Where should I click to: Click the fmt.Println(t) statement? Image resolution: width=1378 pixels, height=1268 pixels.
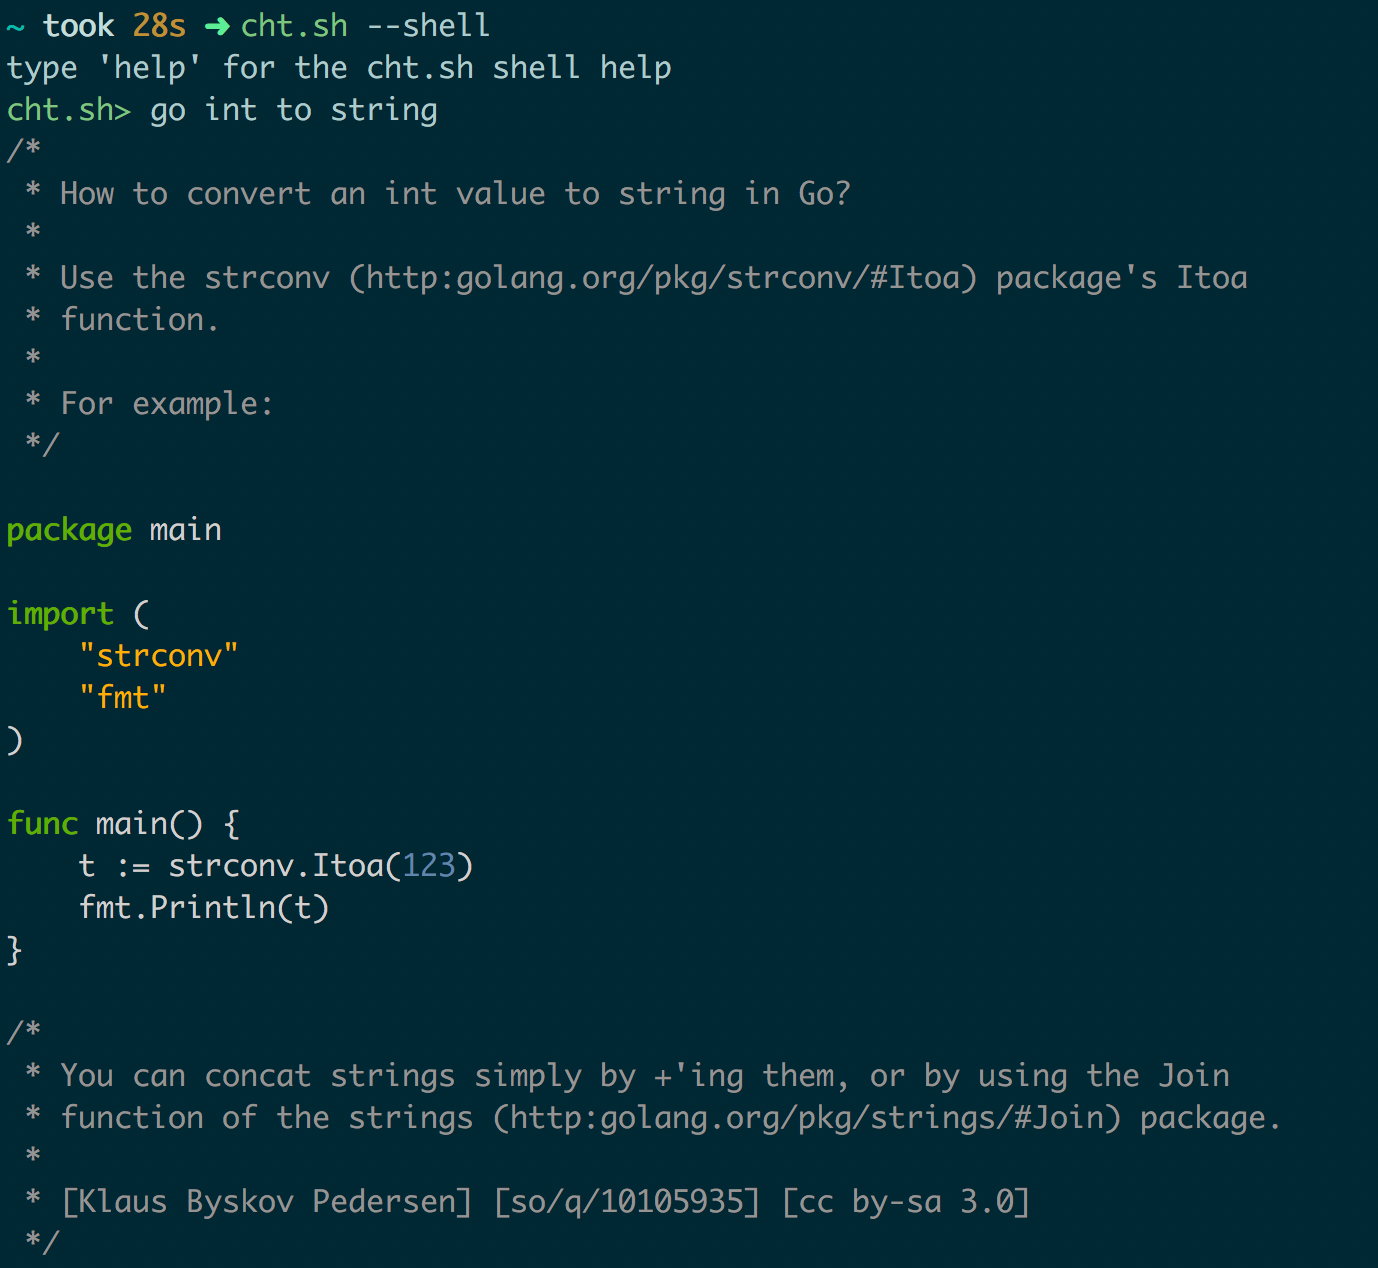click(204, 908)
